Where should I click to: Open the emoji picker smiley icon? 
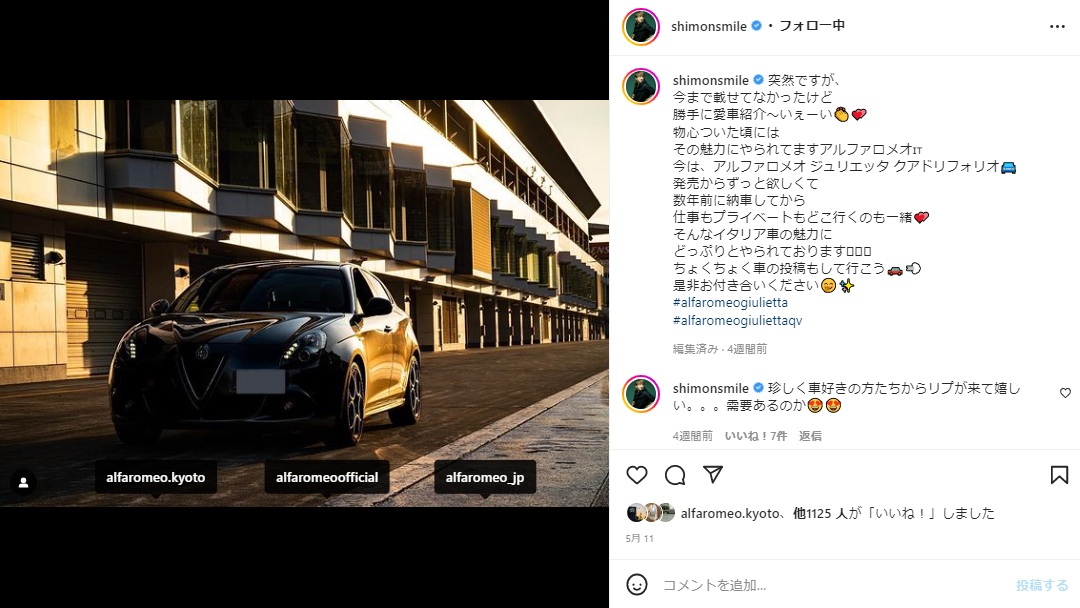pyautogui.click(x=636, y=585)
